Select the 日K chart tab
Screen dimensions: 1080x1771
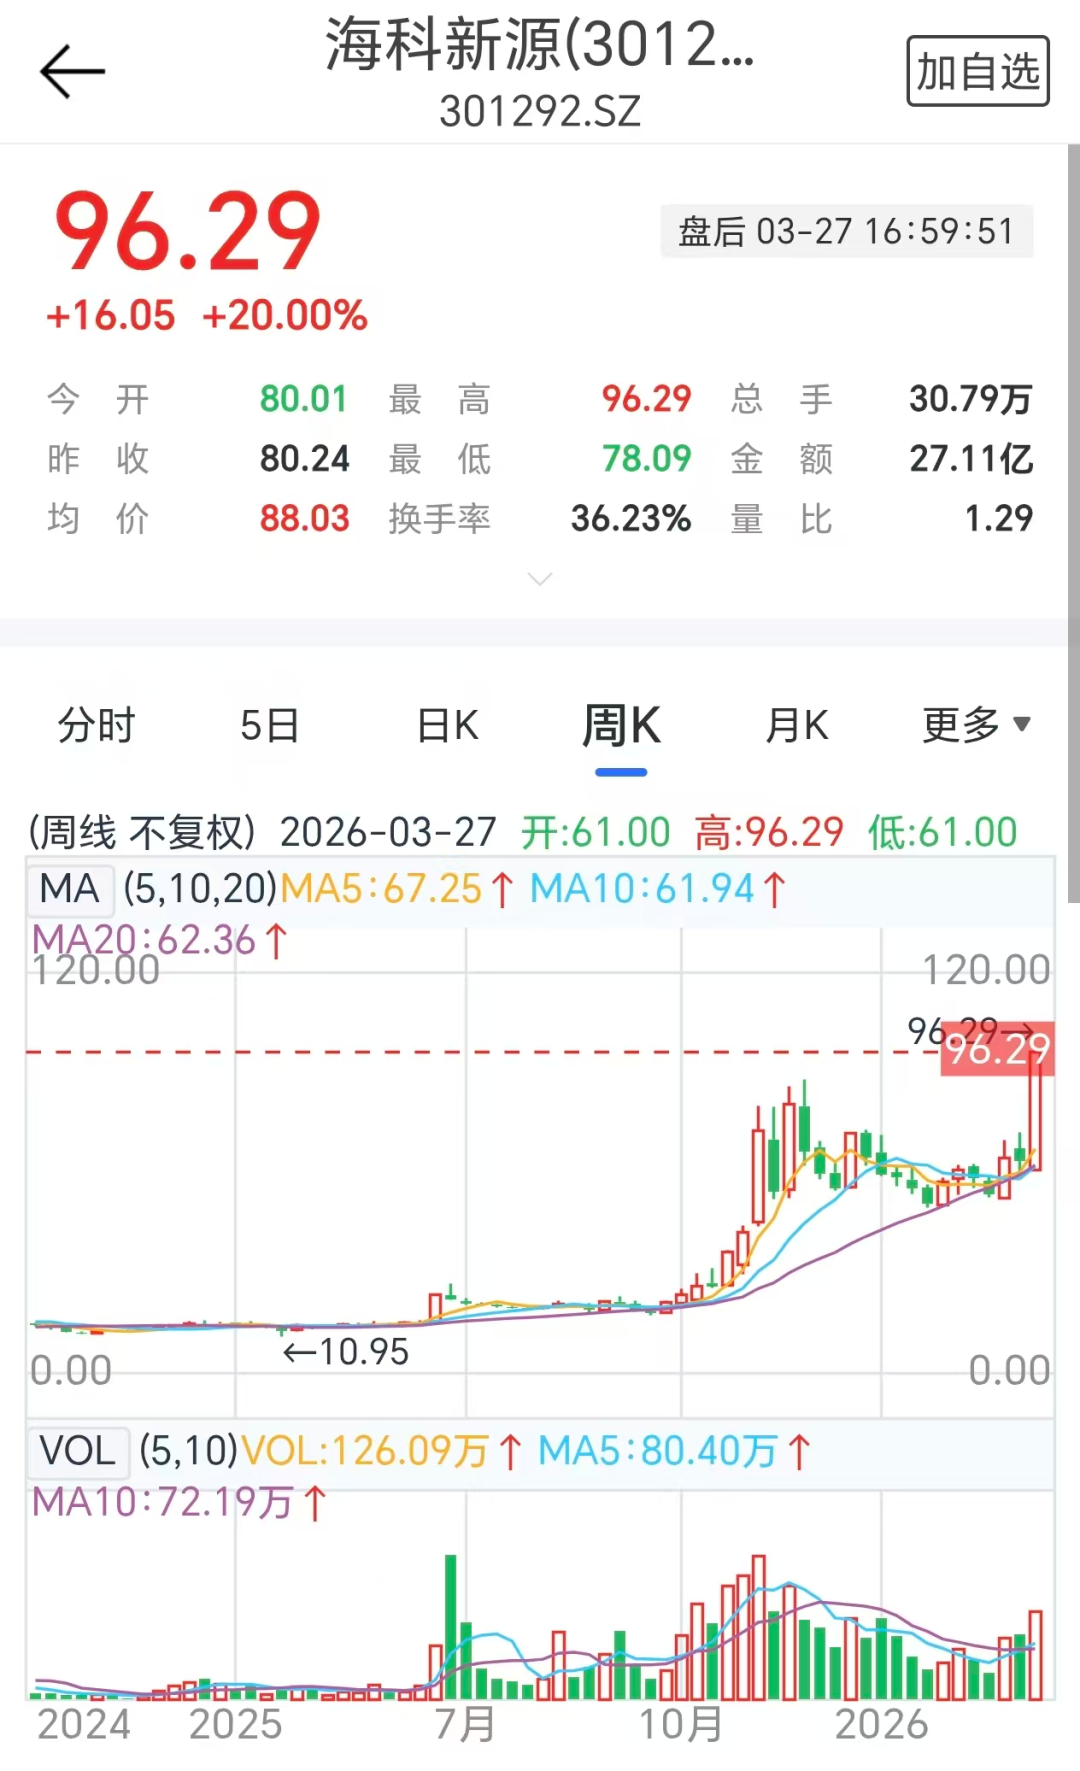[x=447, y=726]
